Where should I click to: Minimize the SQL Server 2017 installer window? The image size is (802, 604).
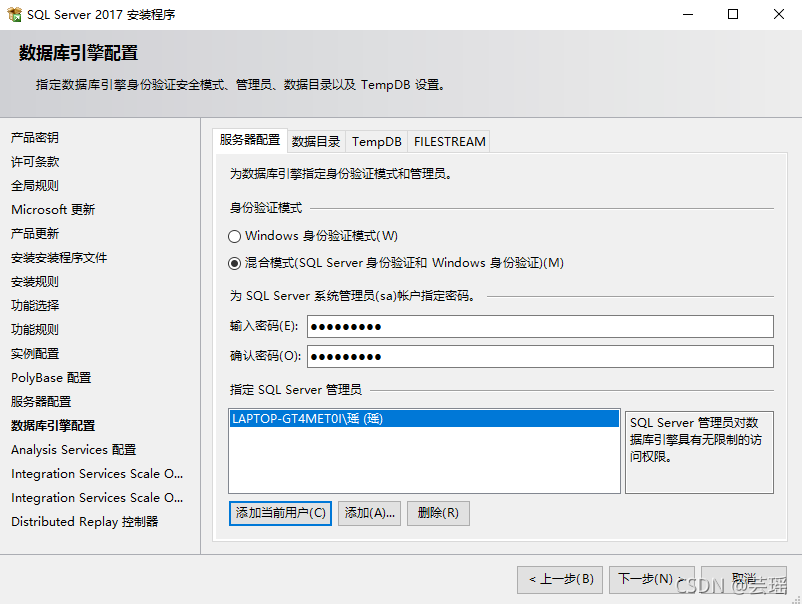[688, 14]
